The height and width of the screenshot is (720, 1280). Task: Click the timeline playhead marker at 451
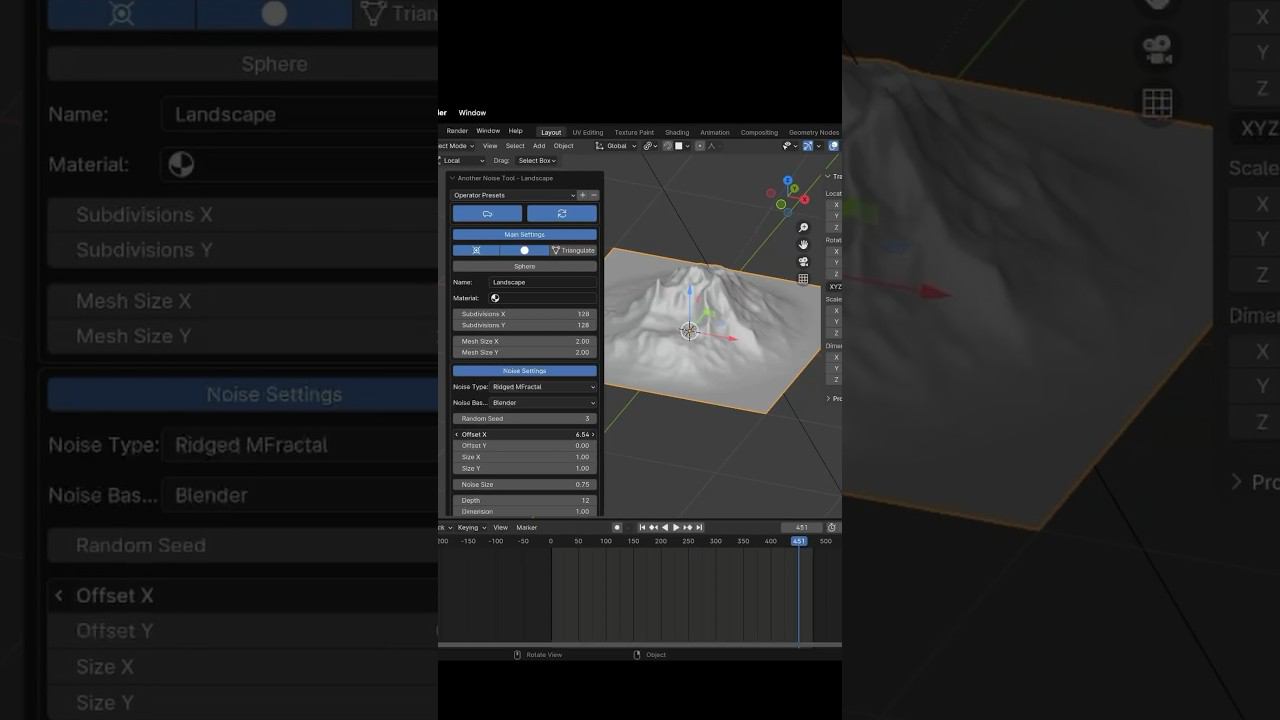(x=798, y=541)
